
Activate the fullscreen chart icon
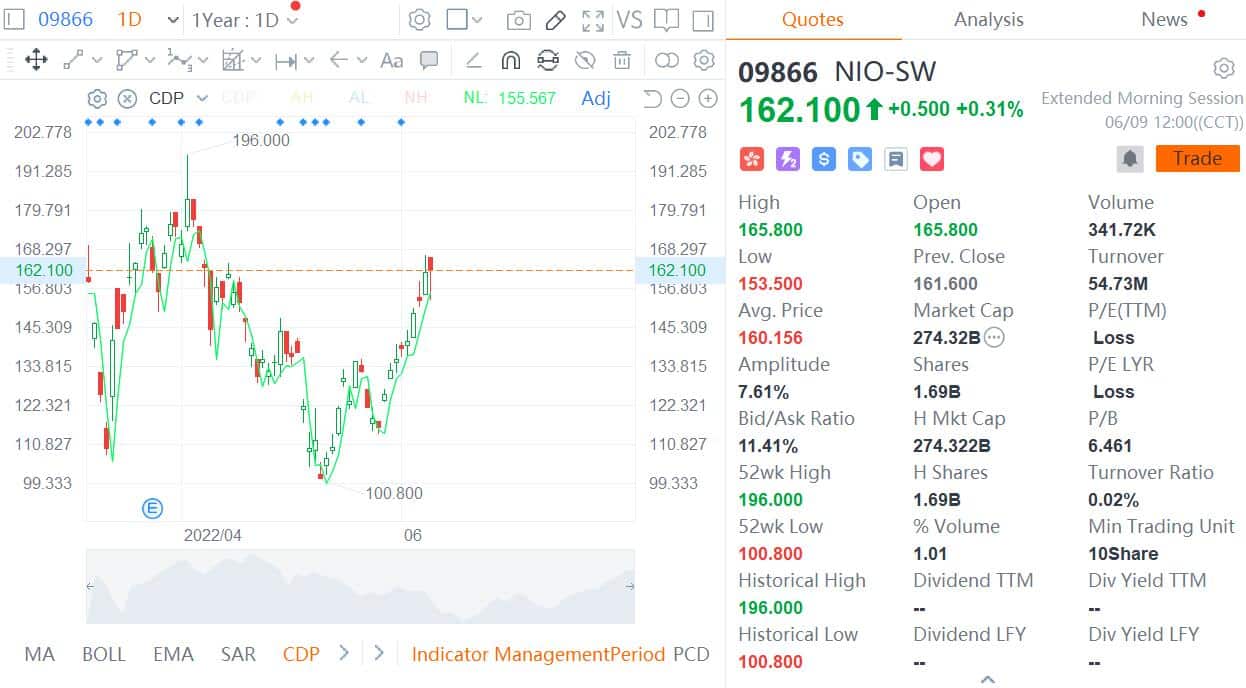tap(593, 18)
